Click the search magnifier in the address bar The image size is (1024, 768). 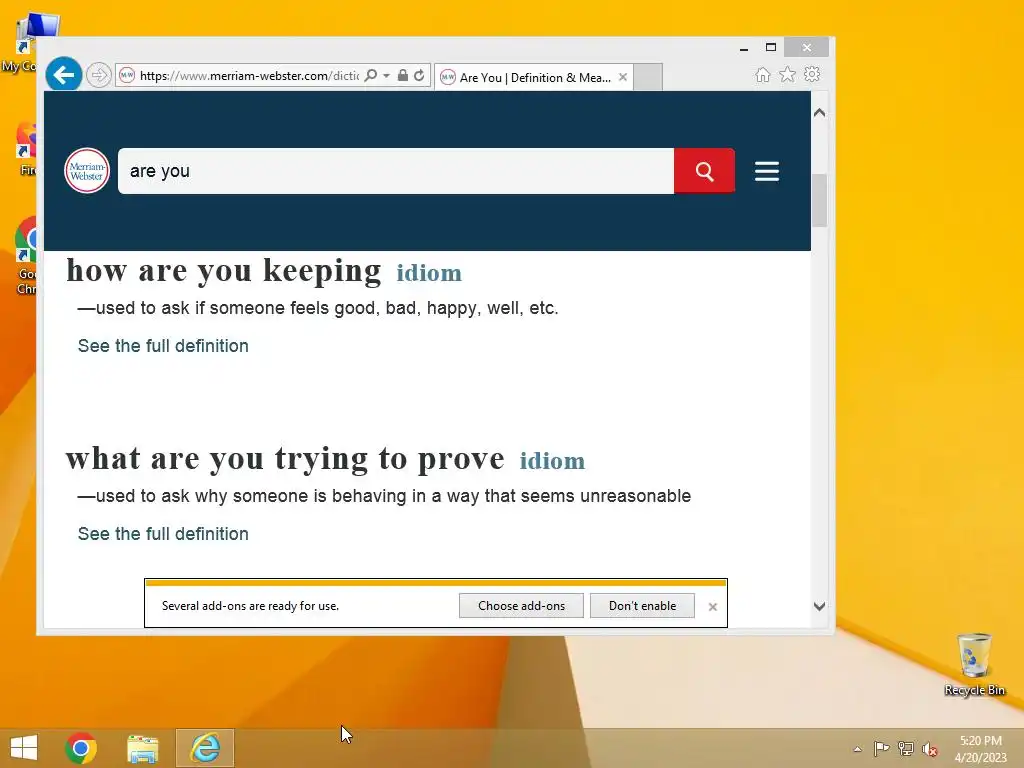click(370, 76)
